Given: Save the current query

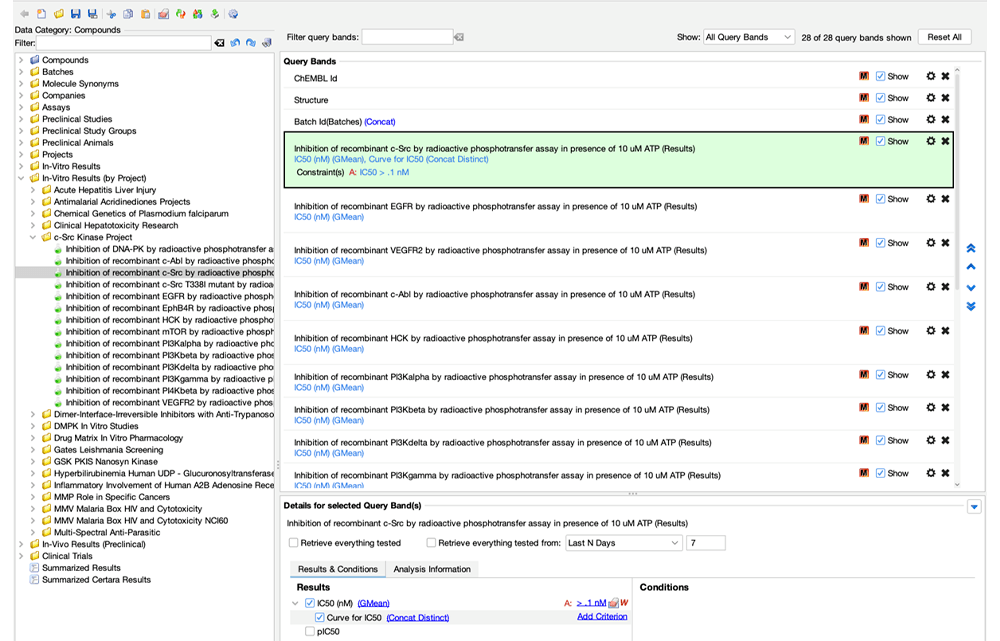Looking at the screenshot, I should 76,13.
